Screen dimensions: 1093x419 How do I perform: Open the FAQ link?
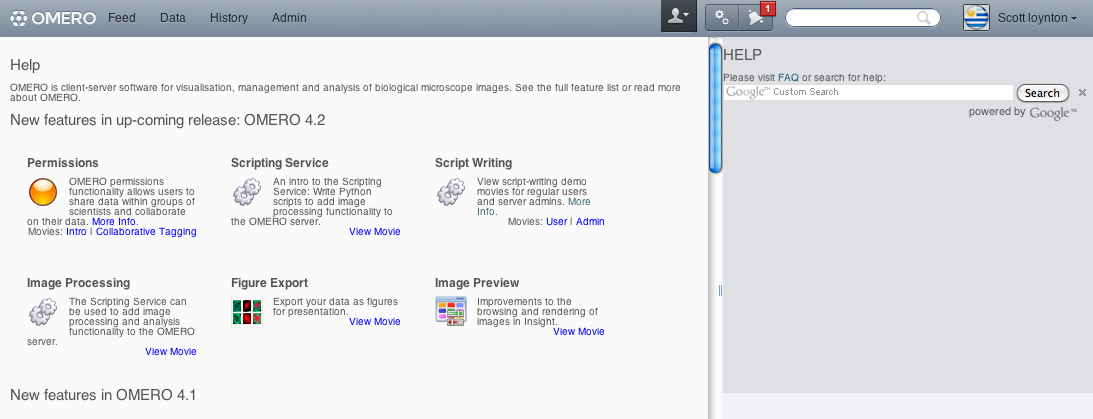(x=788, y=77)
